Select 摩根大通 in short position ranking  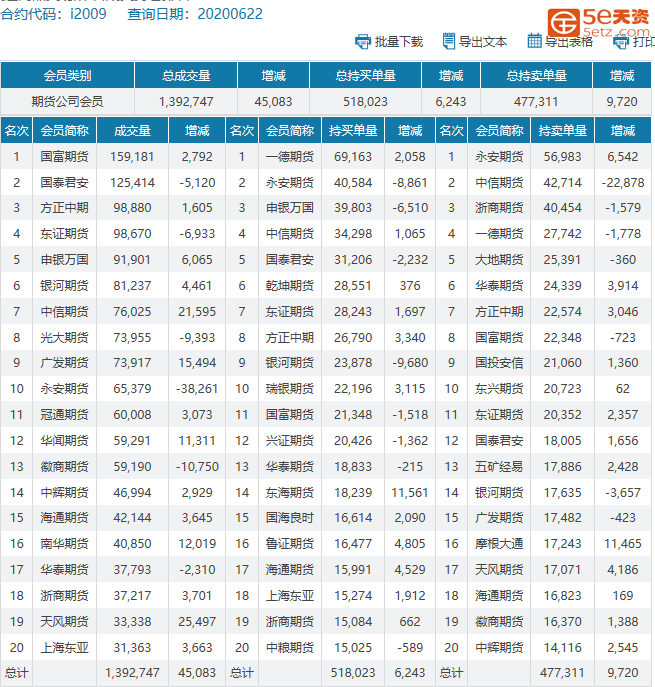click(499, 544)
